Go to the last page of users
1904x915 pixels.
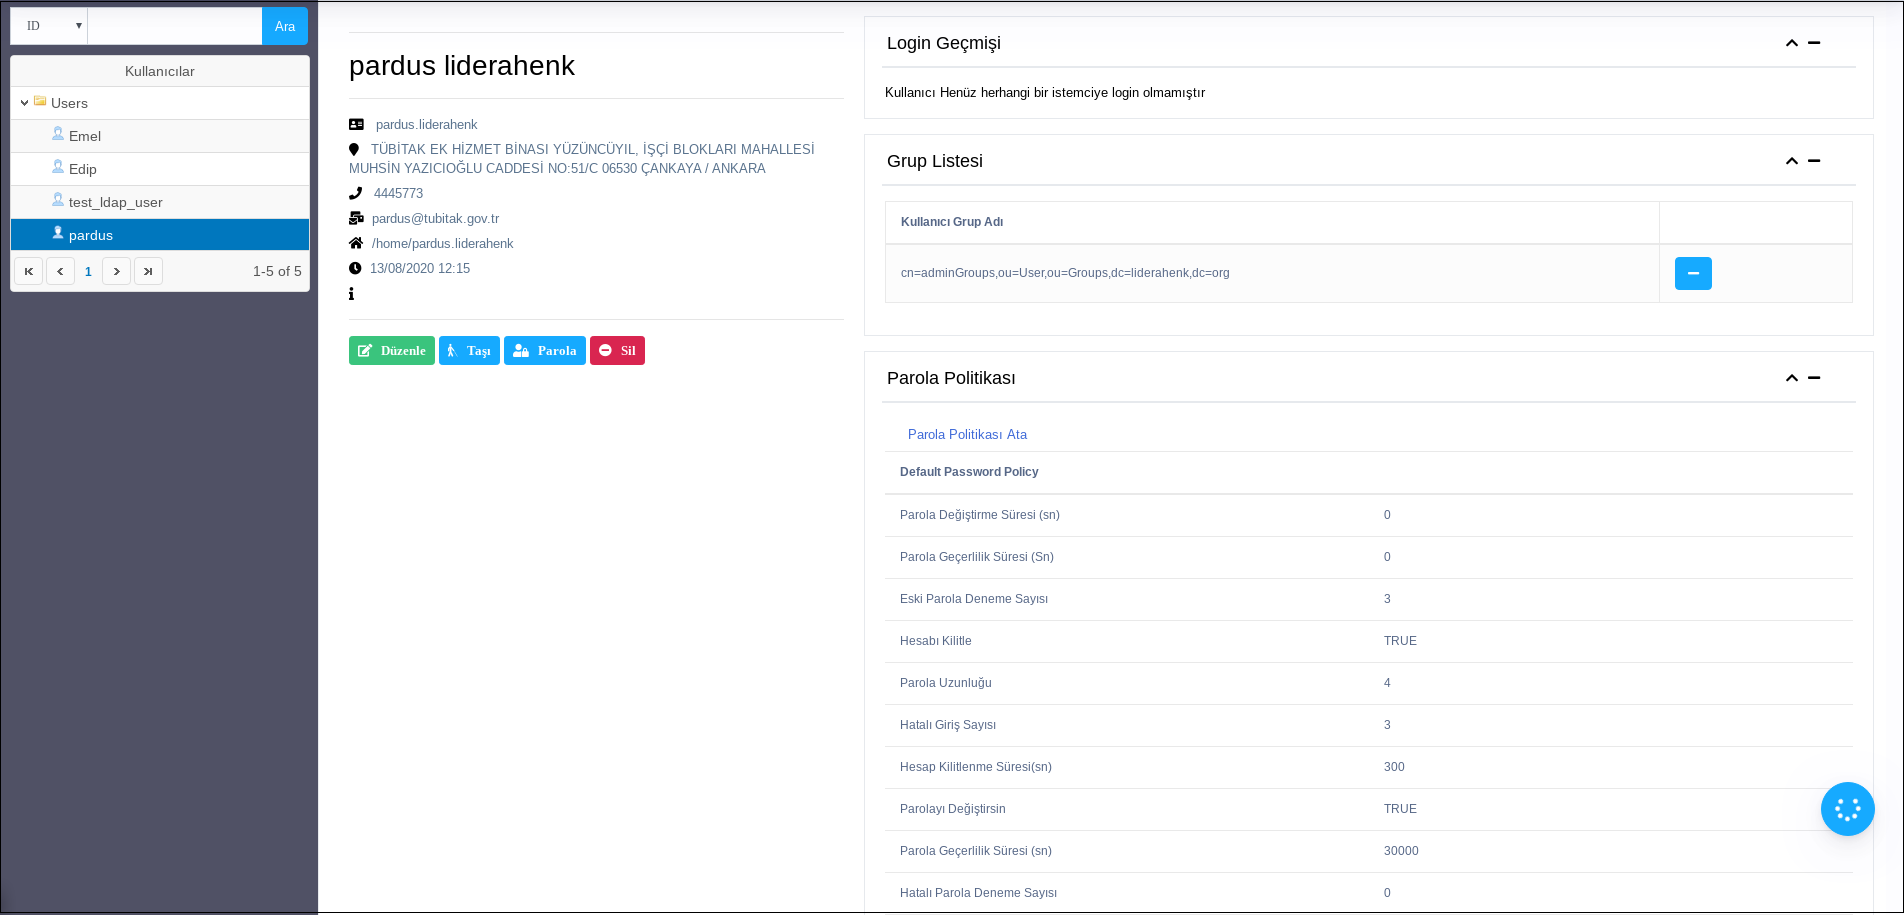(148, 271)
